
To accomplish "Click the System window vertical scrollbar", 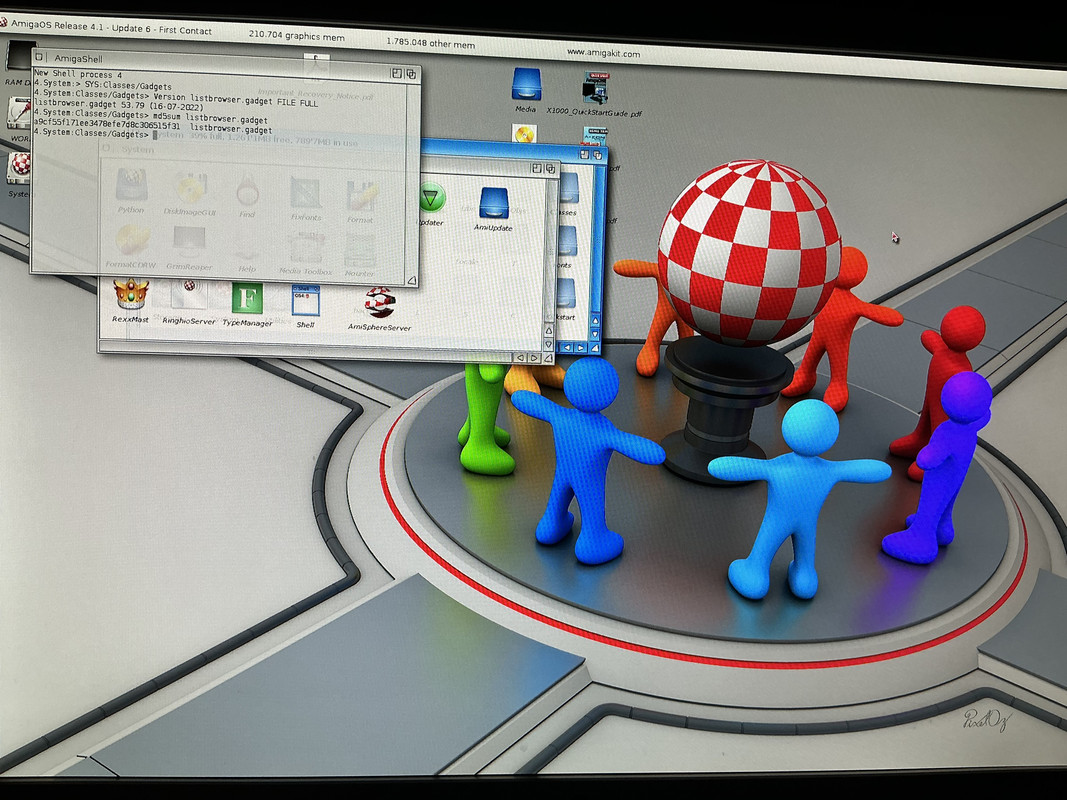I will (x=551, y=250).
